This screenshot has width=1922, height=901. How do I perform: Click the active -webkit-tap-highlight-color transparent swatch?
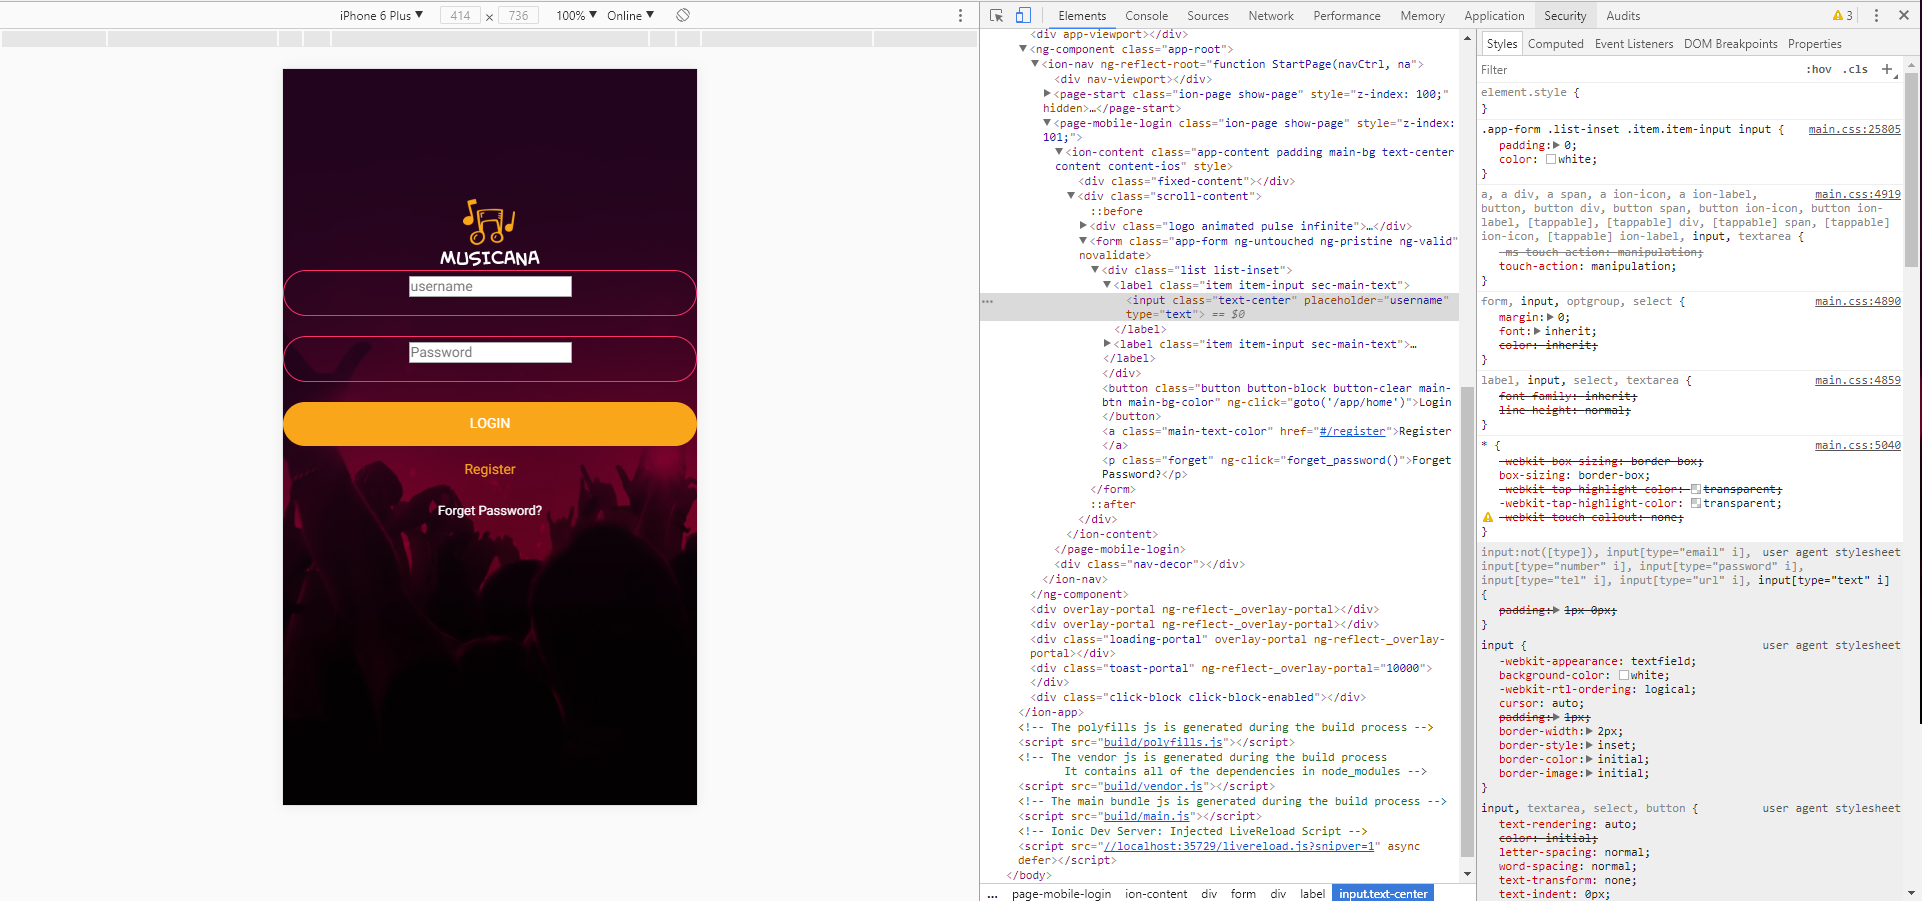point(1696,503)
